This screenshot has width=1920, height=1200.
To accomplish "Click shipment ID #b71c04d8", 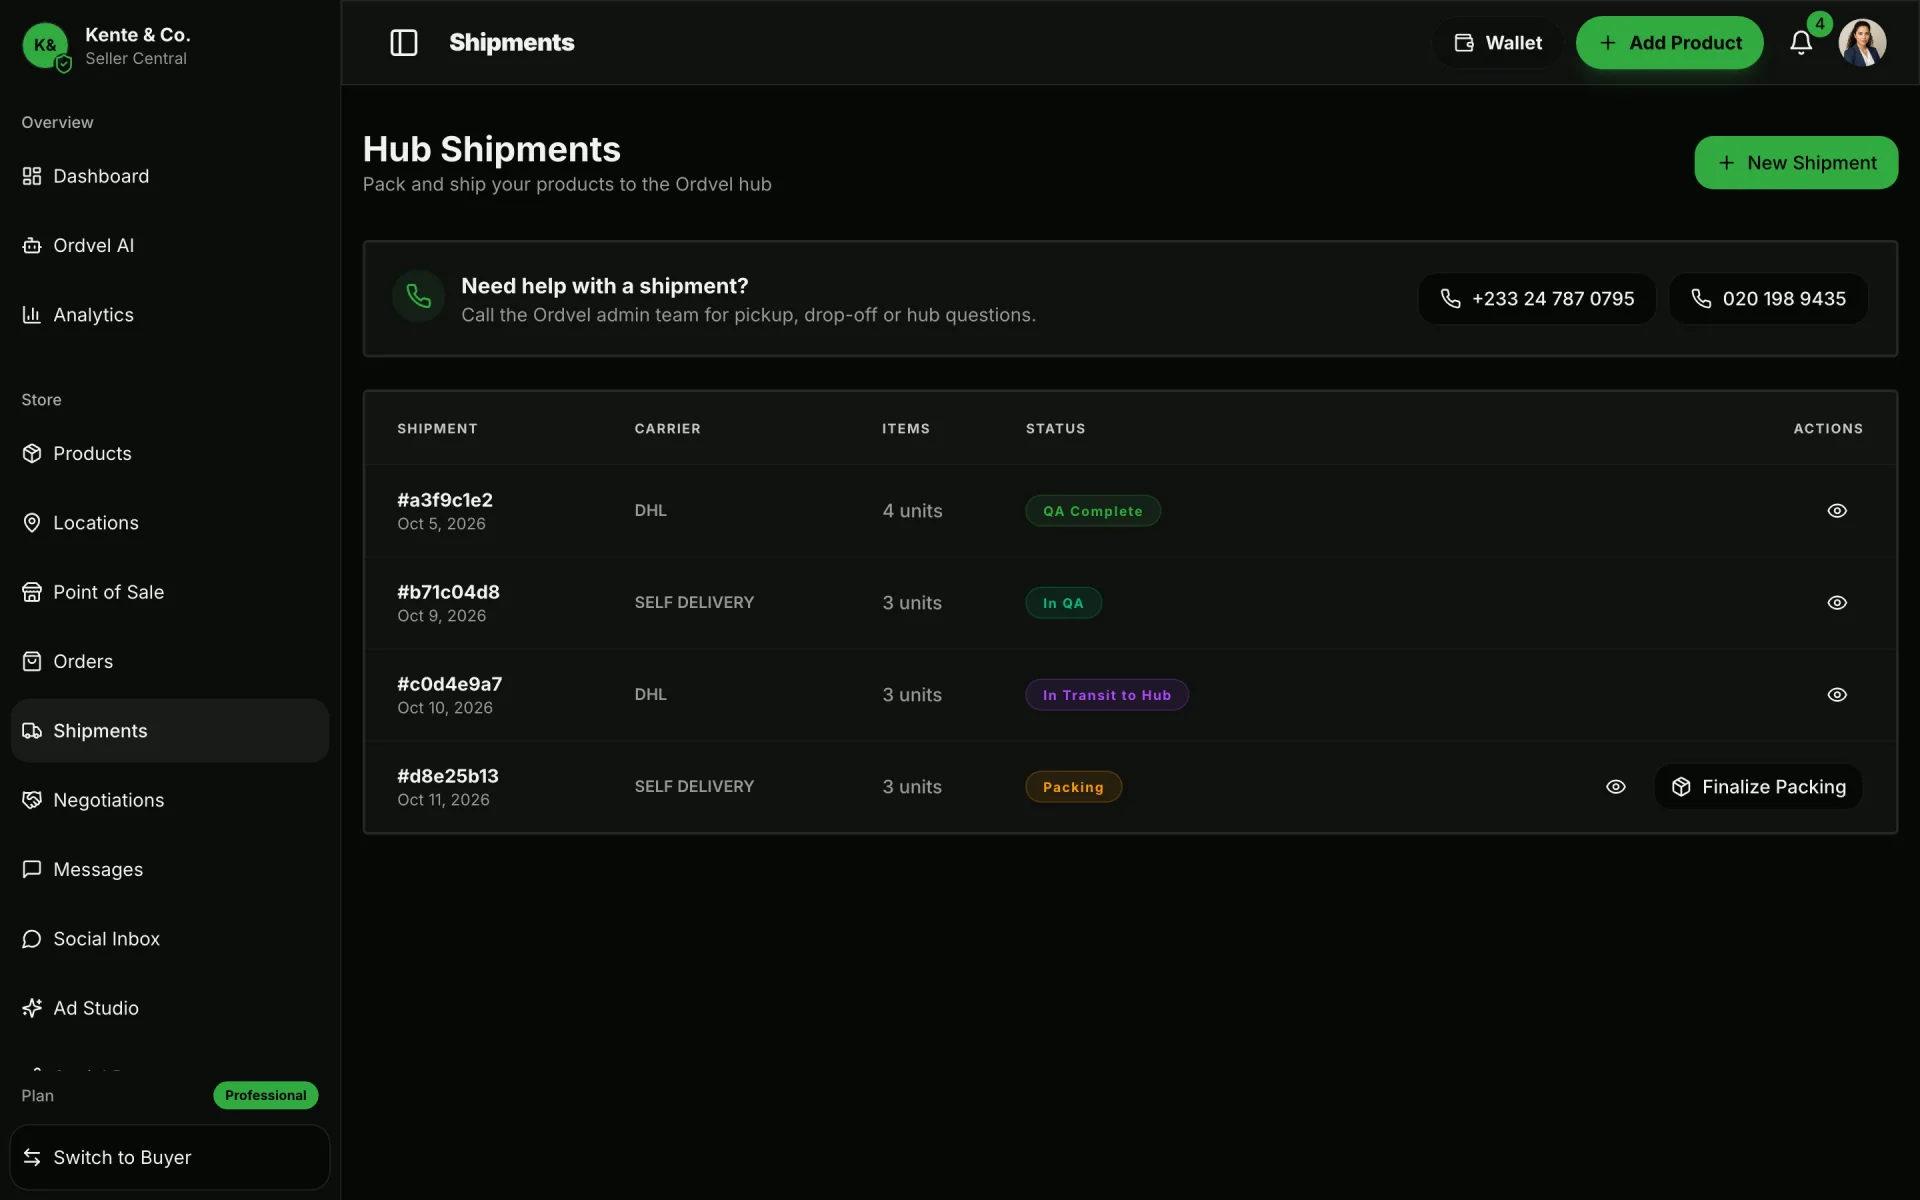I will tap(448, 592).
